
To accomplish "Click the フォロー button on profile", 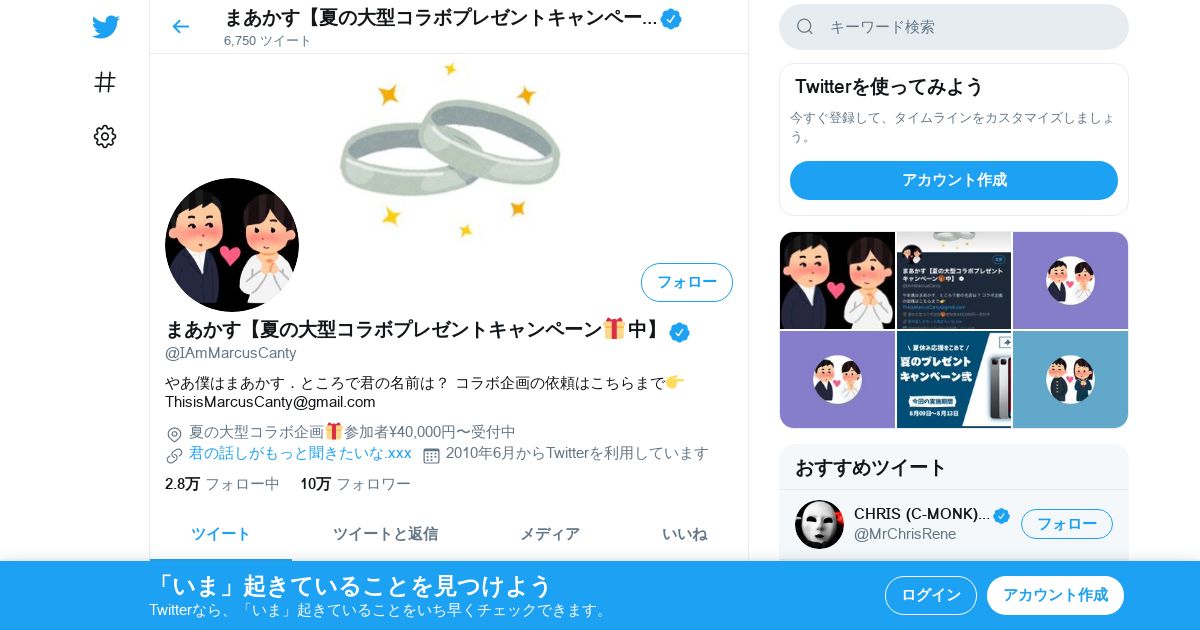I will pos(687,282).
